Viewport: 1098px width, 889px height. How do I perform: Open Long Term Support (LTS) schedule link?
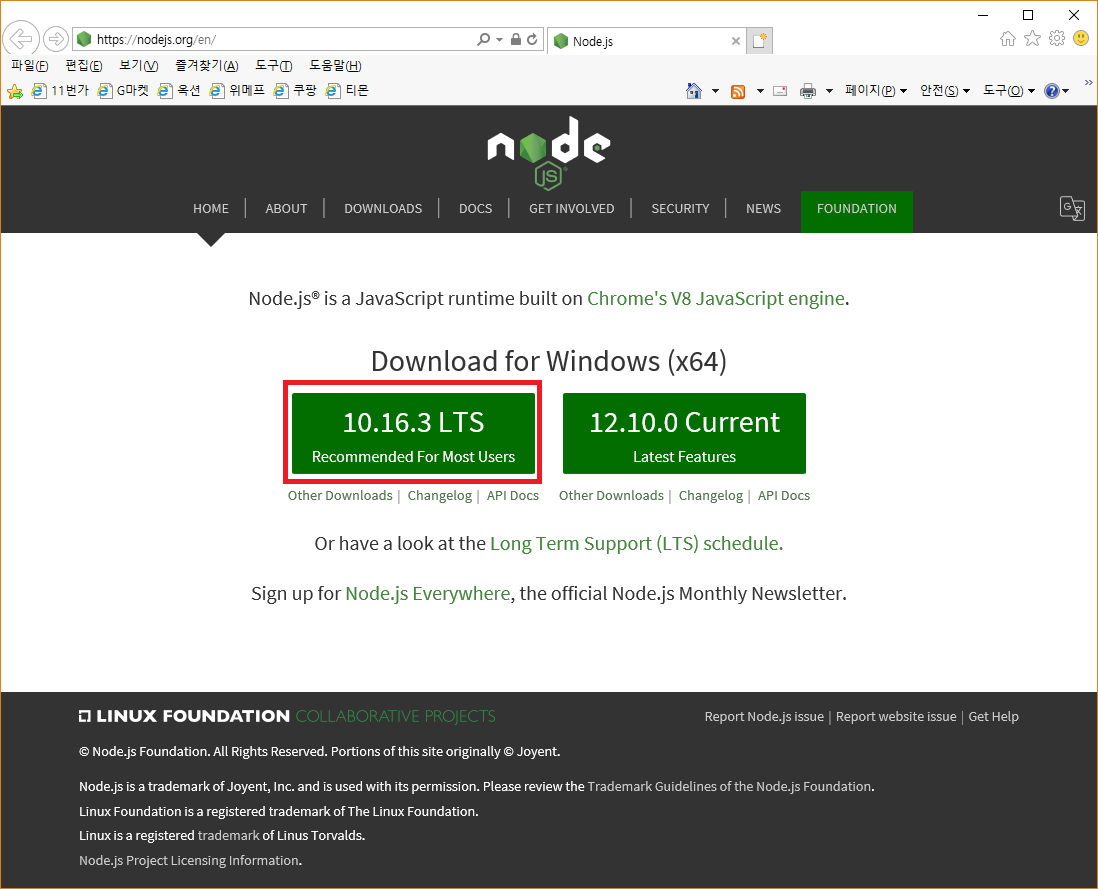[636, 544]
